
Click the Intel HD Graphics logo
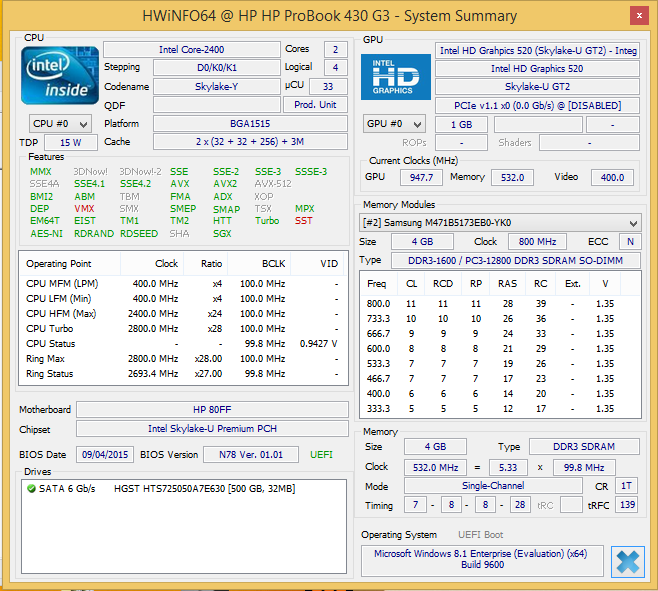(x=396, y=77)
